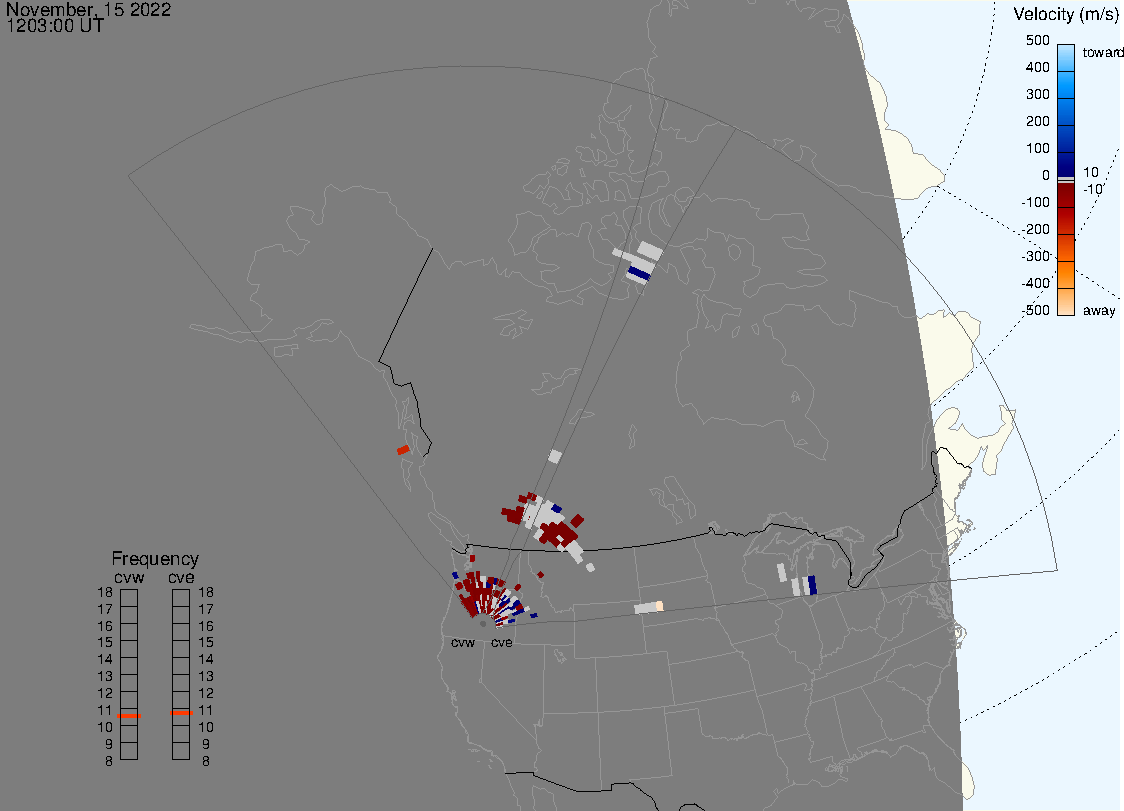
Task: Click the "cve" heading above frequency bar
Action: point(181,577)
